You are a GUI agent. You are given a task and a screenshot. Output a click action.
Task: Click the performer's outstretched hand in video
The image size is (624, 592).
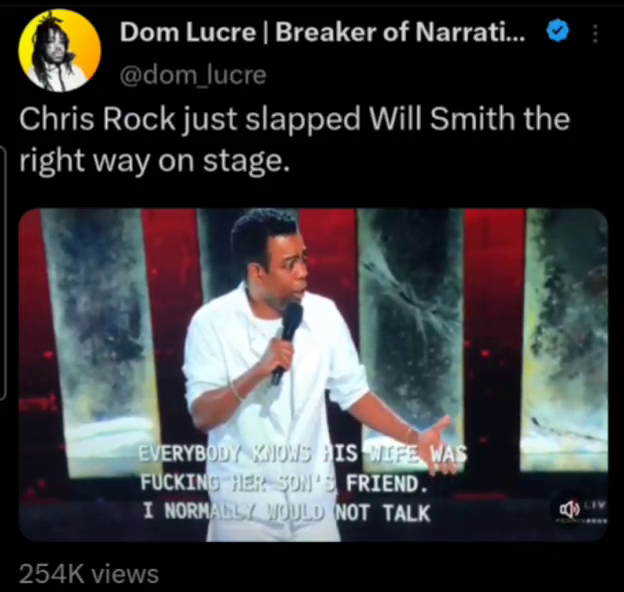[x=434, y=436]
